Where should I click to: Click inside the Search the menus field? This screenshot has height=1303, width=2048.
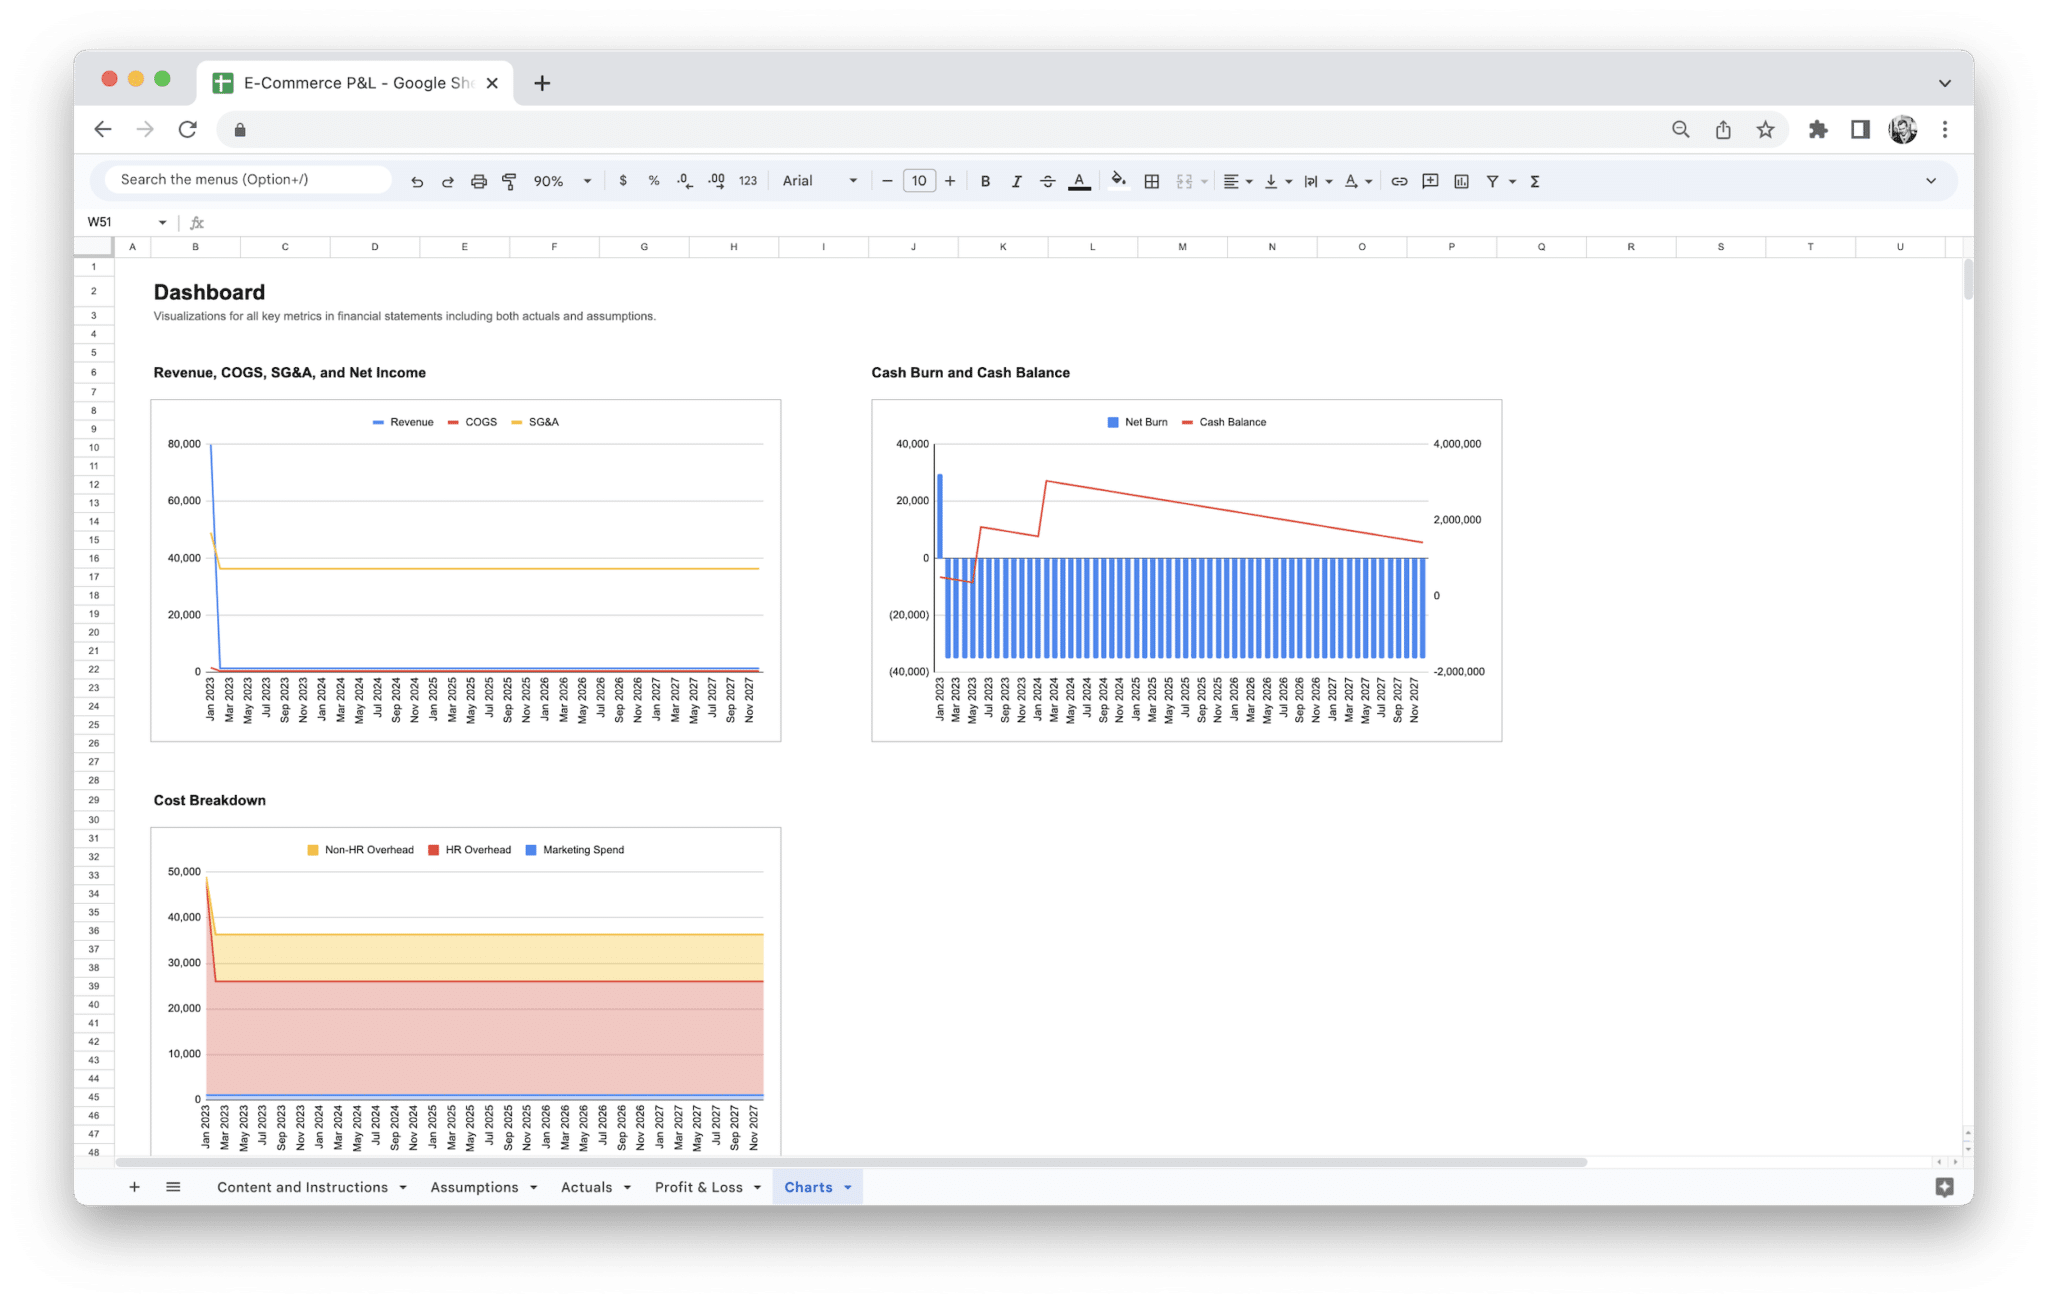click(x=245, y=179)
